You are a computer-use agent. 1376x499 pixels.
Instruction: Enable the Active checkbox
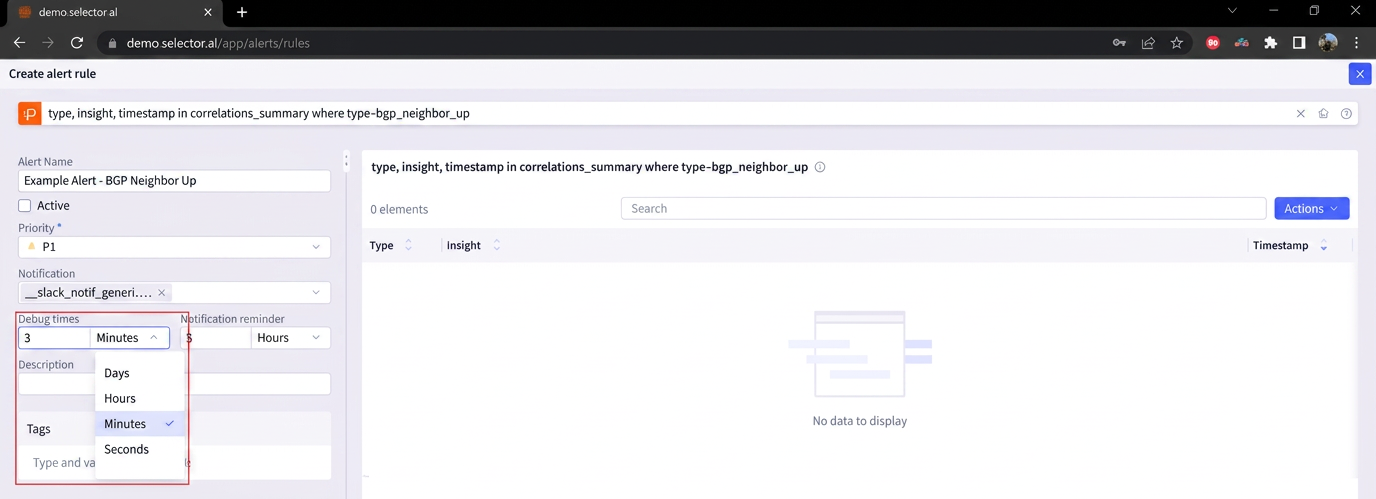tap(25, 206)
